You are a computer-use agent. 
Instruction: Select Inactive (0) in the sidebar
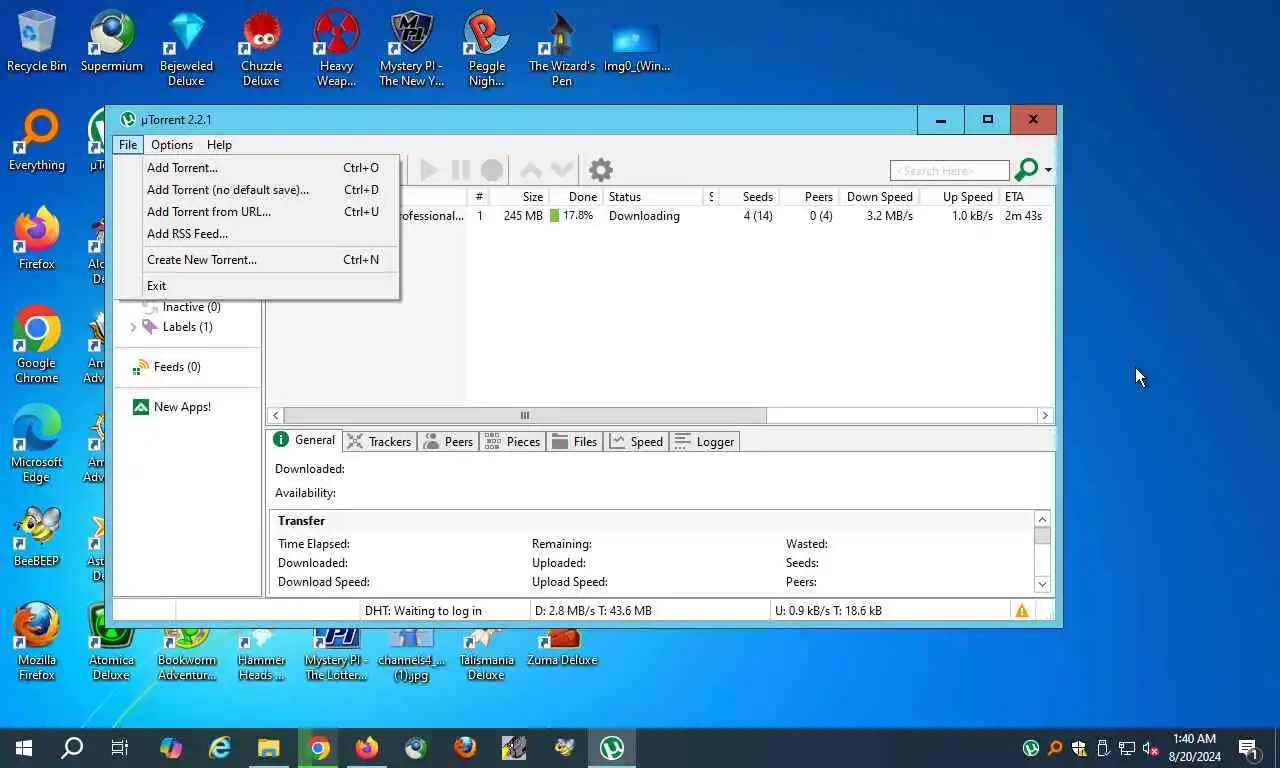(191, 307)
